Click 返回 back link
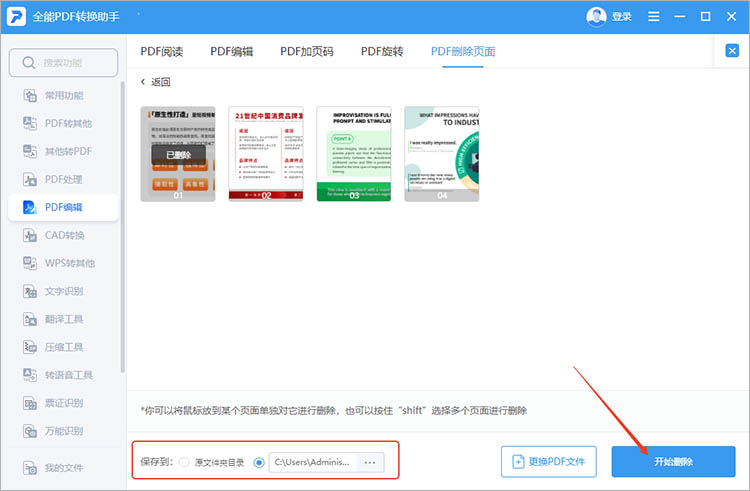 point(161,82)
